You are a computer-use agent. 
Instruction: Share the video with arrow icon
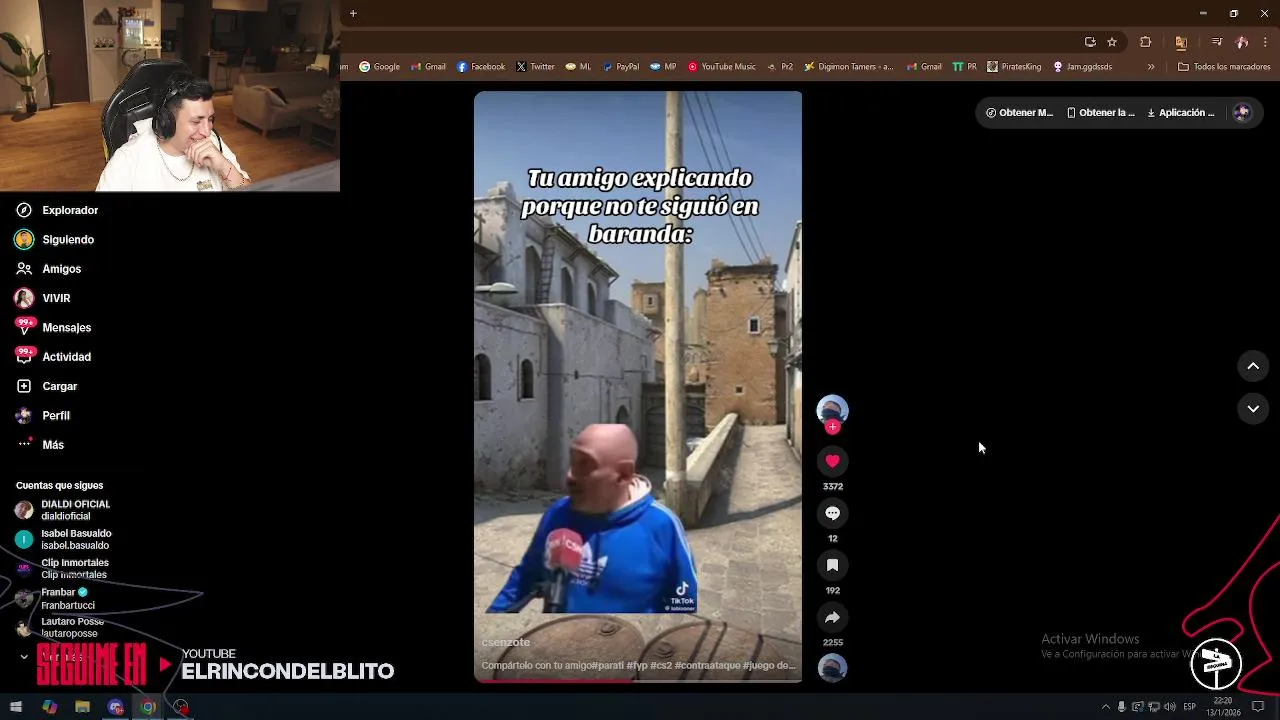tap(832, 617)
